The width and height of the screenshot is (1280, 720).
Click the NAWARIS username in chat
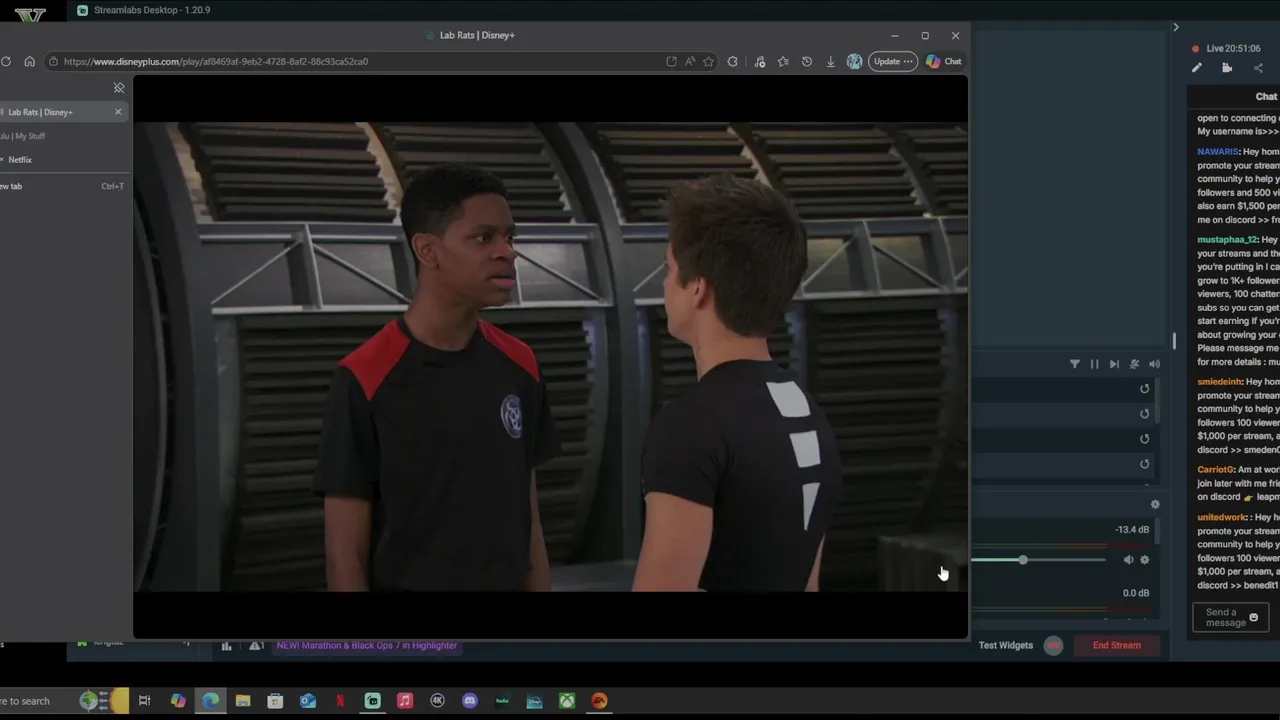(1218, 152)
